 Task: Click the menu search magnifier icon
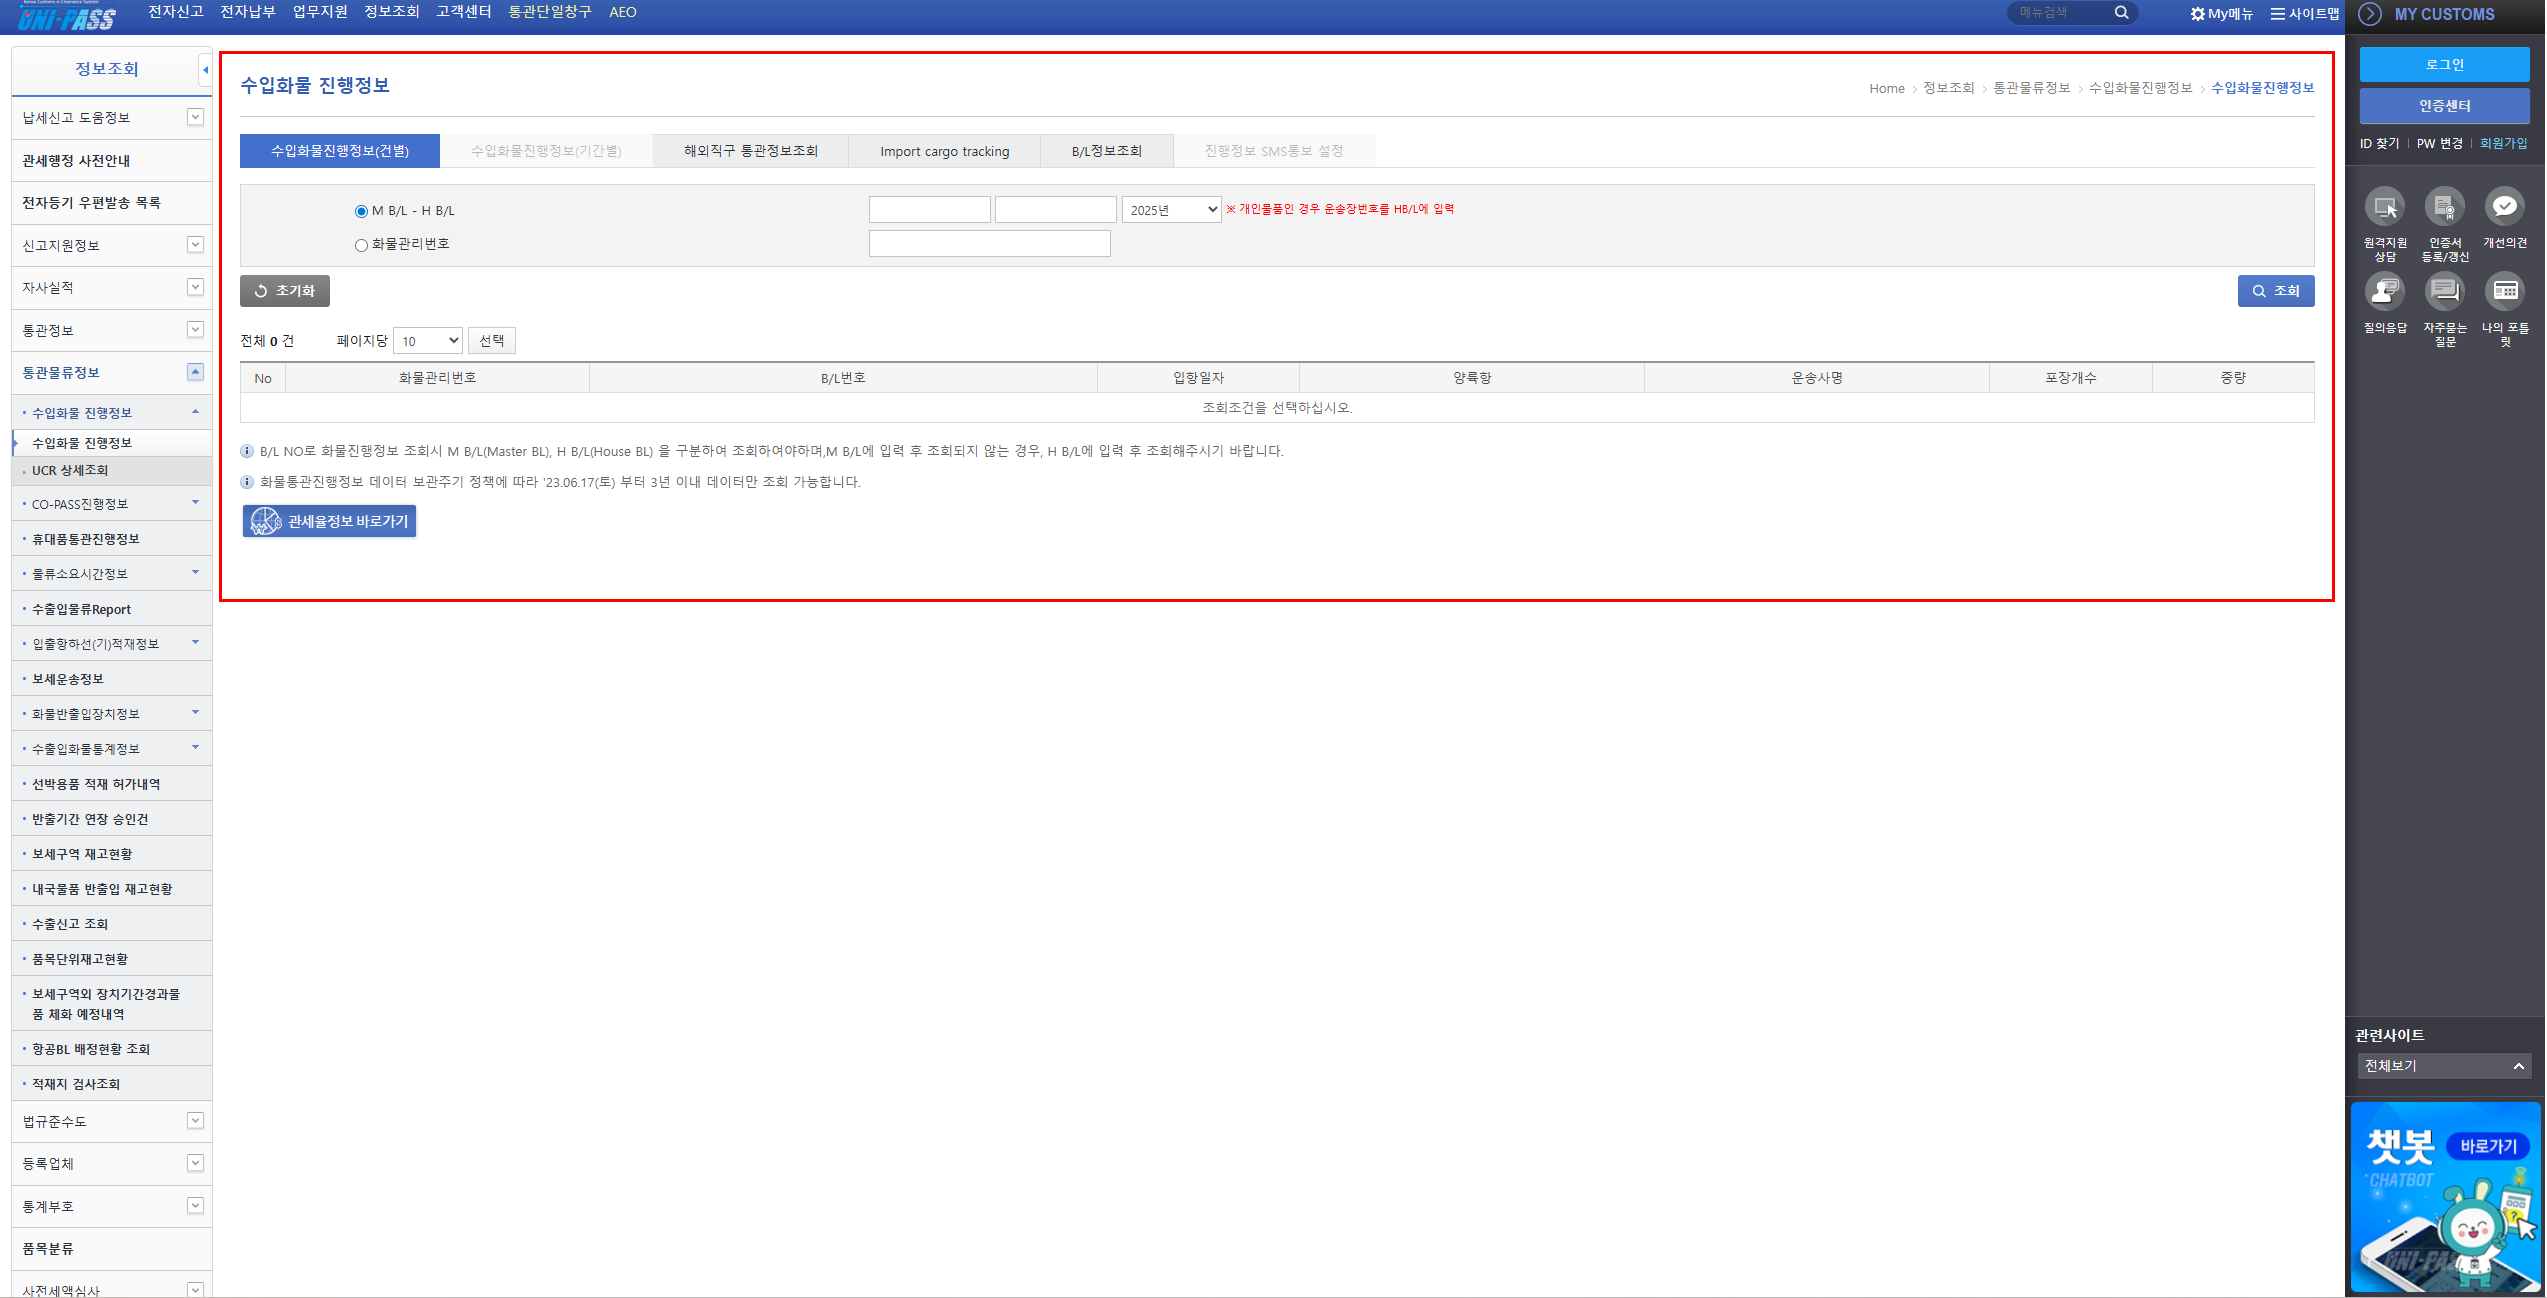pyautogui.click(x=2121, y=13)
